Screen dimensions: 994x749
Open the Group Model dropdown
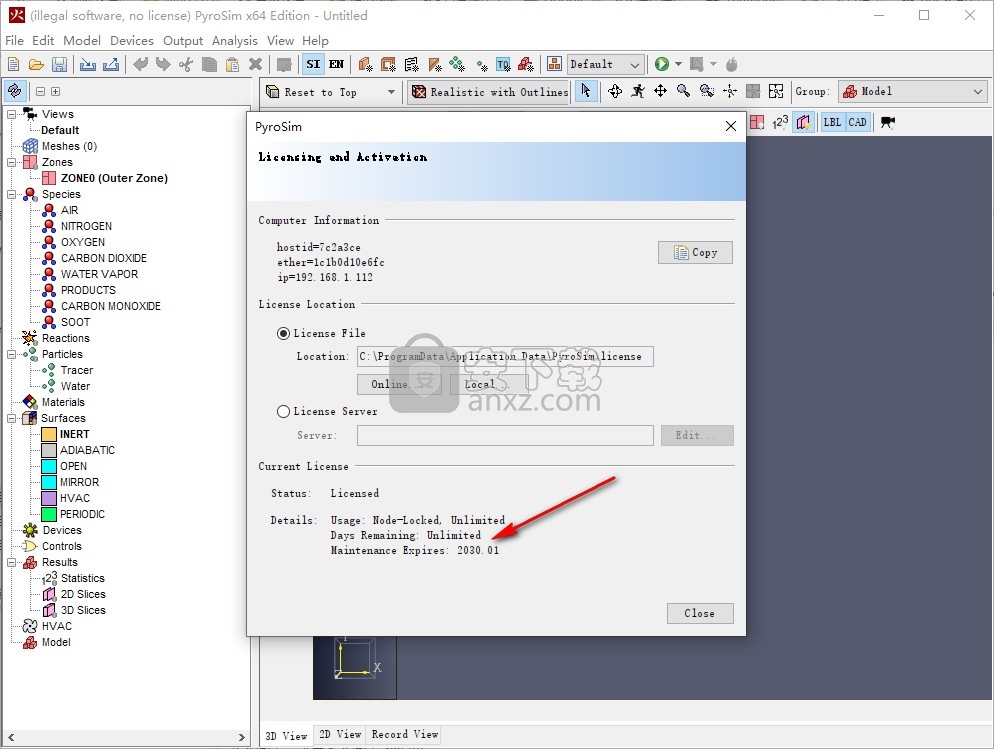[x=913, y=91]
